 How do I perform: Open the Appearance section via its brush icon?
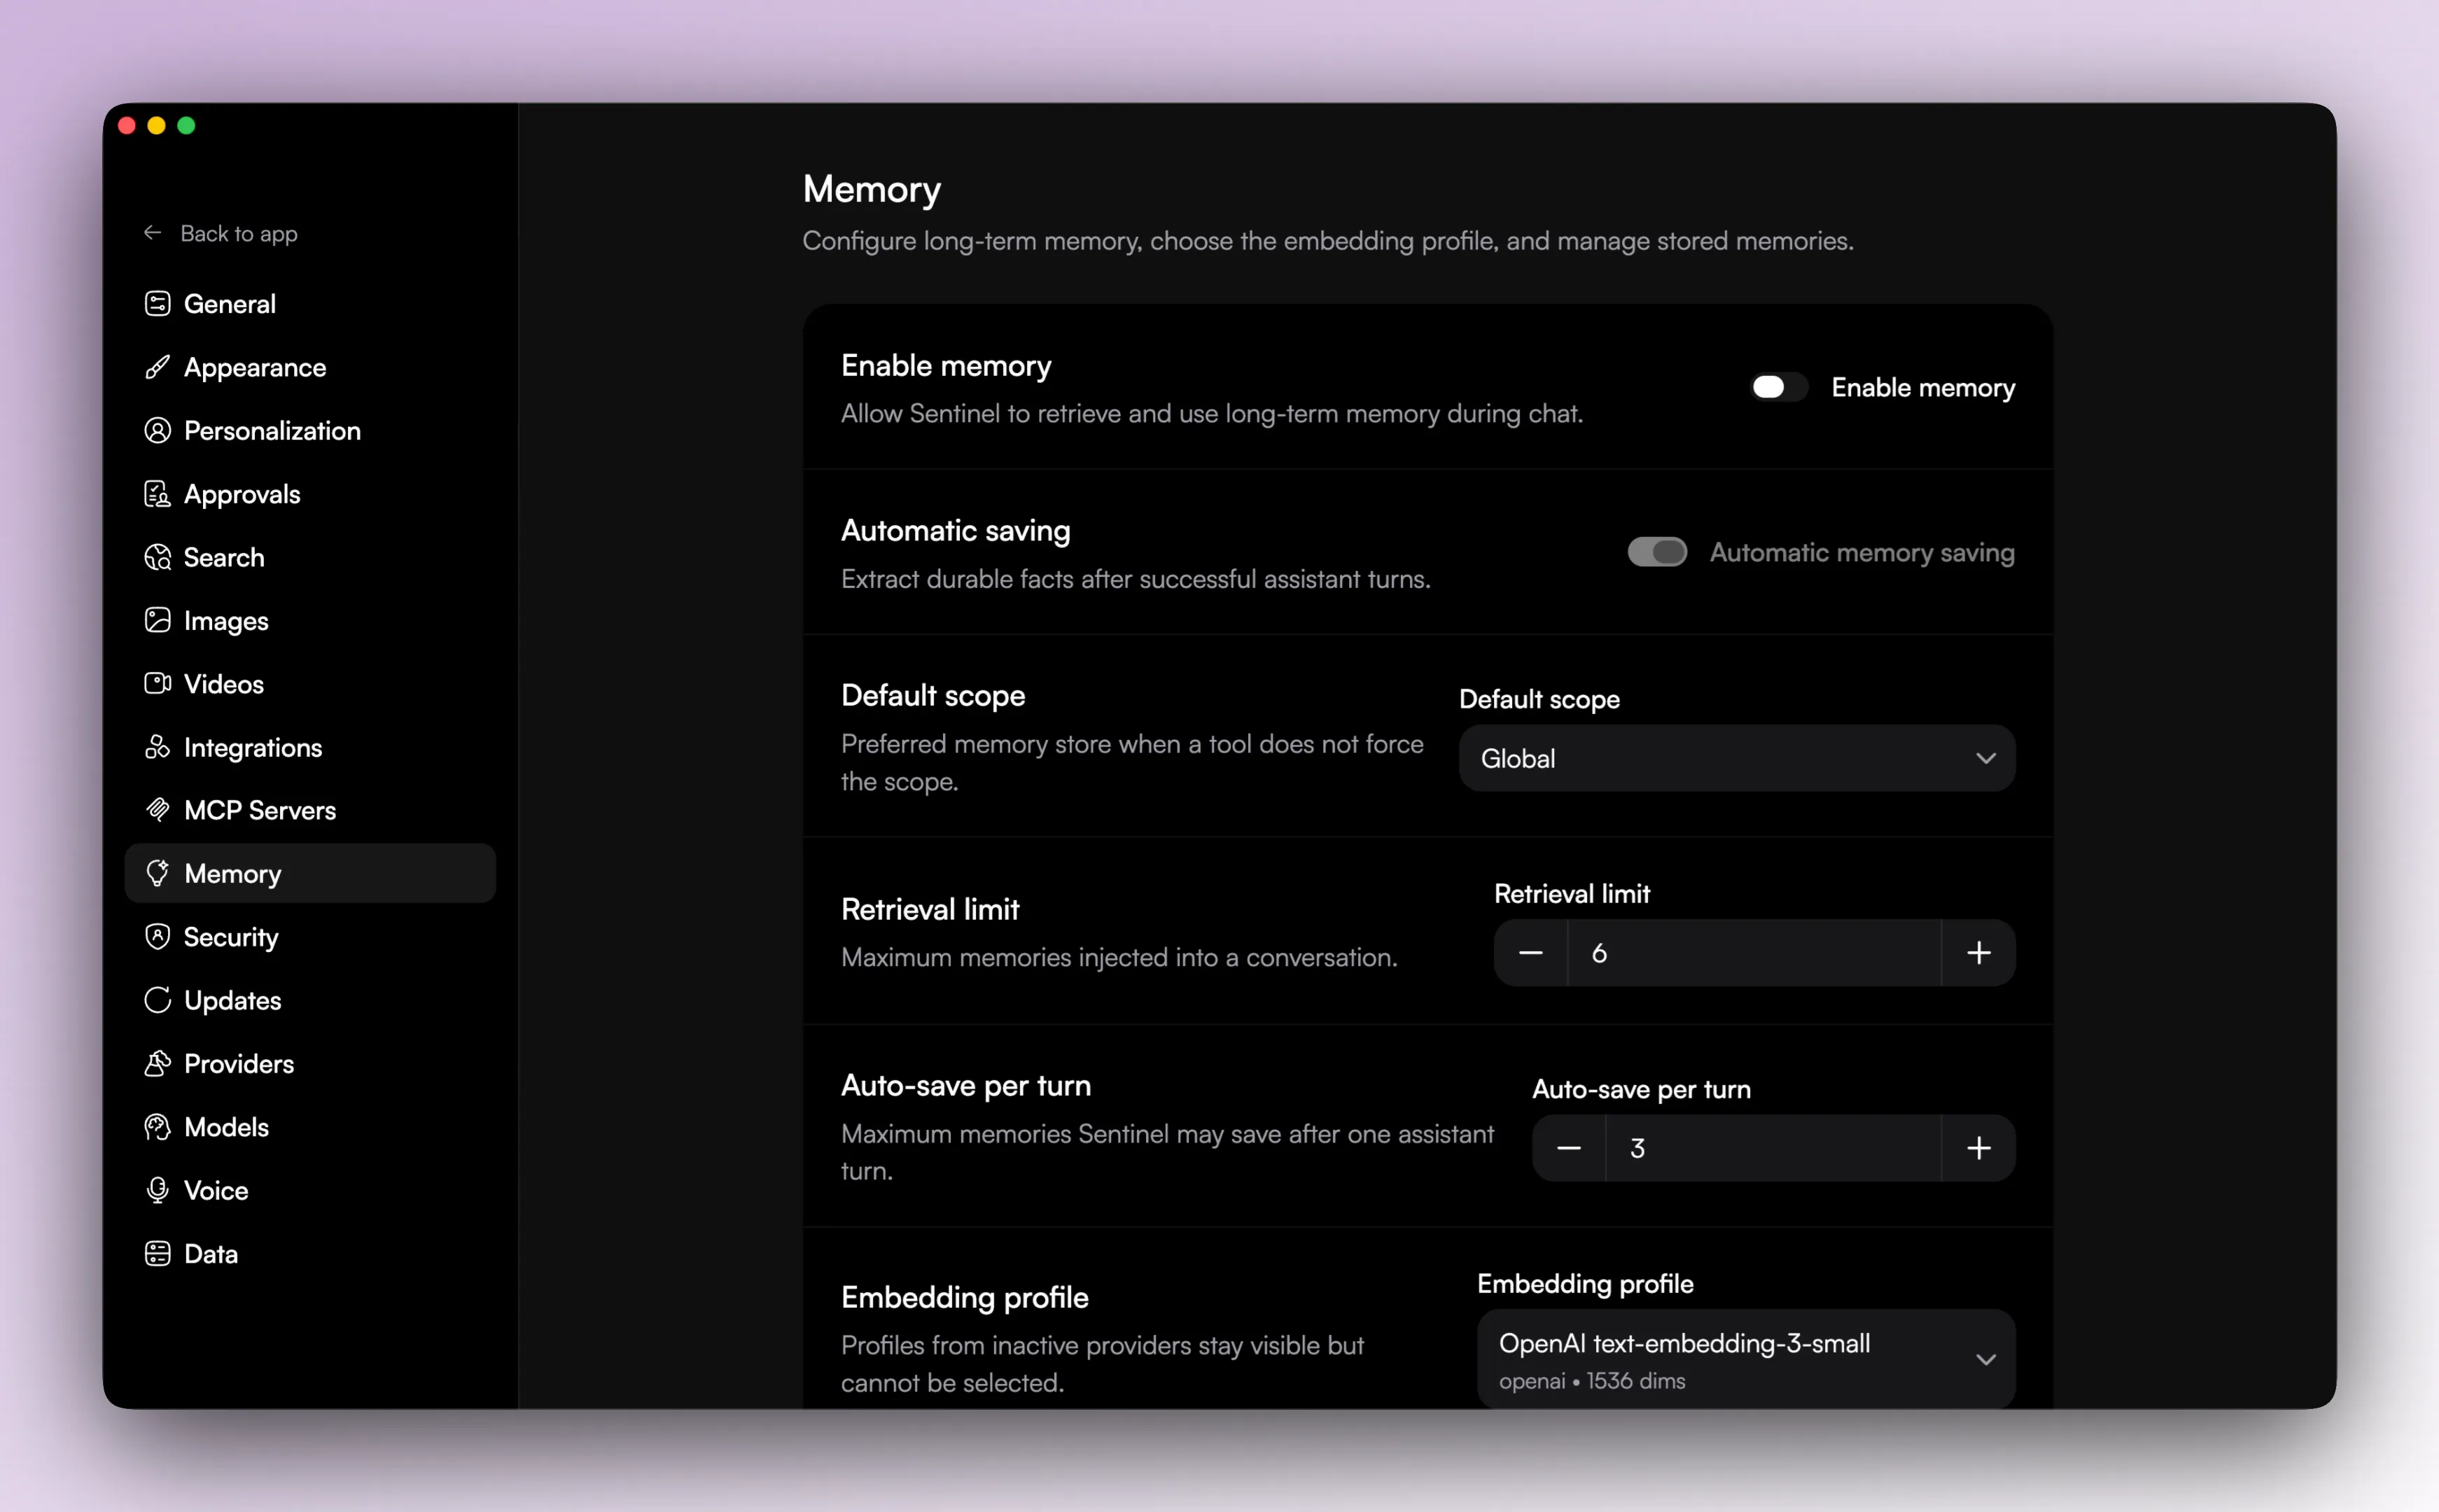pyautogui.click(x=158, y=367)
